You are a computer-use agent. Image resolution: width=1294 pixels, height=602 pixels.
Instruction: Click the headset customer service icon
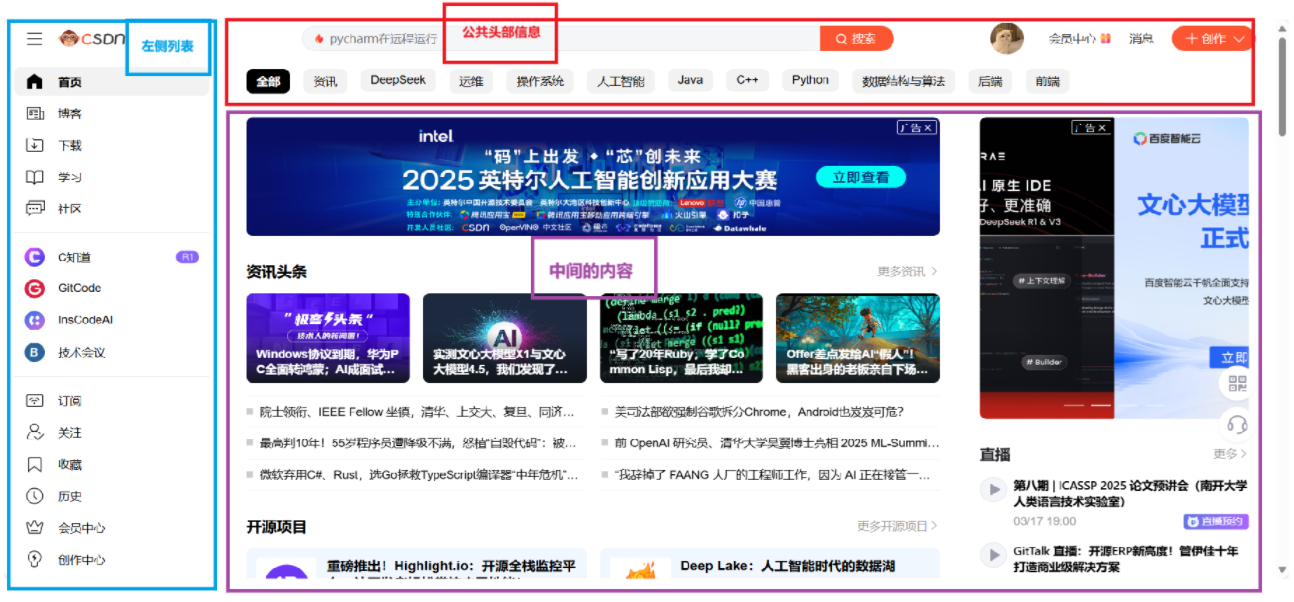(1237, 424)
